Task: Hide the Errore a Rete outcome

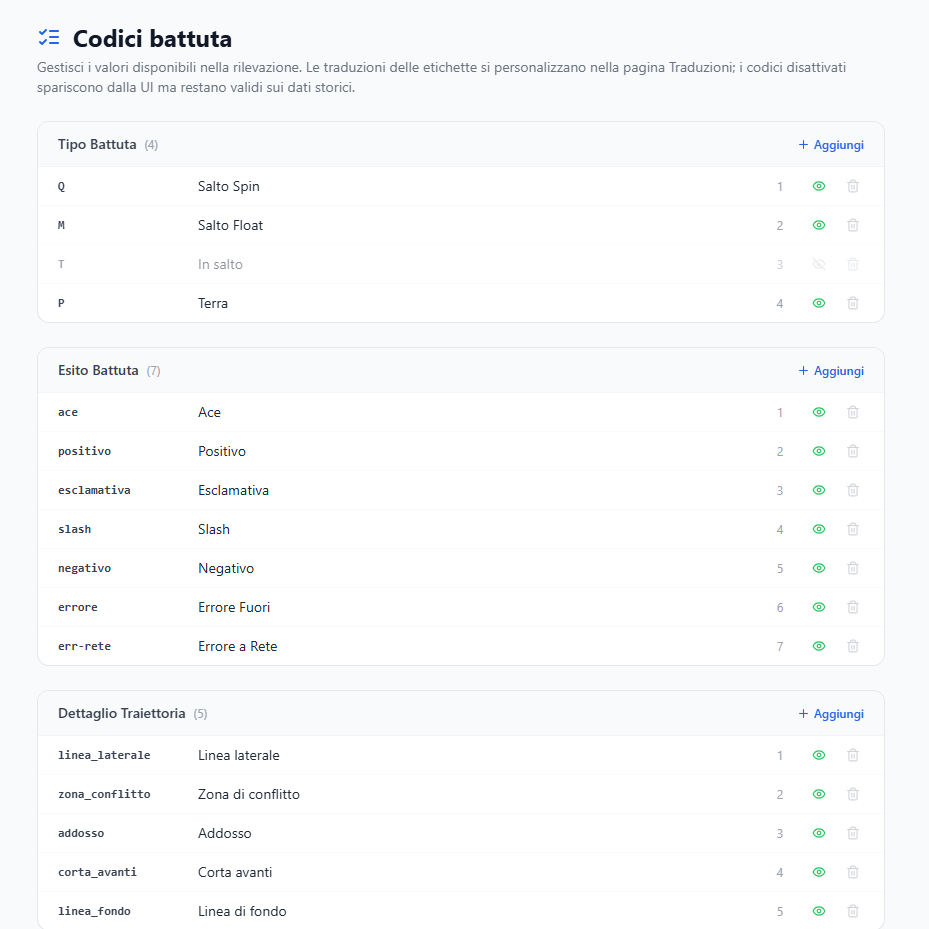Action: click(x=819, y=646)
